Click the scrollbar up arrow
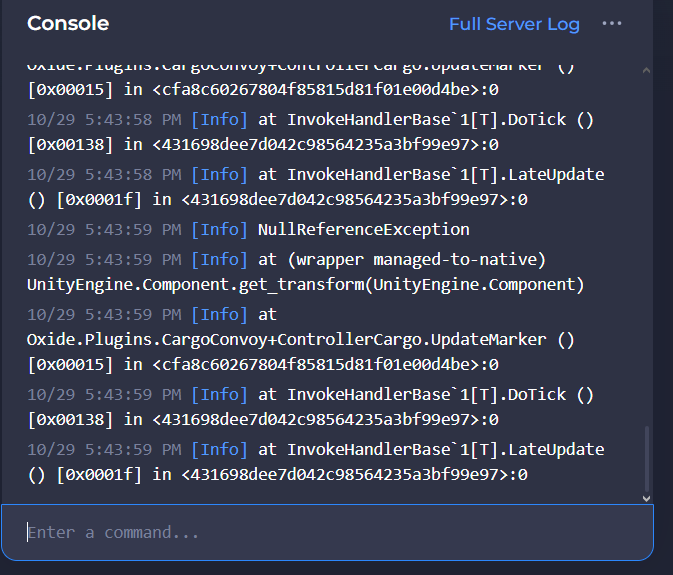Viewport: 673px width, 575px height. pos(646,72)
